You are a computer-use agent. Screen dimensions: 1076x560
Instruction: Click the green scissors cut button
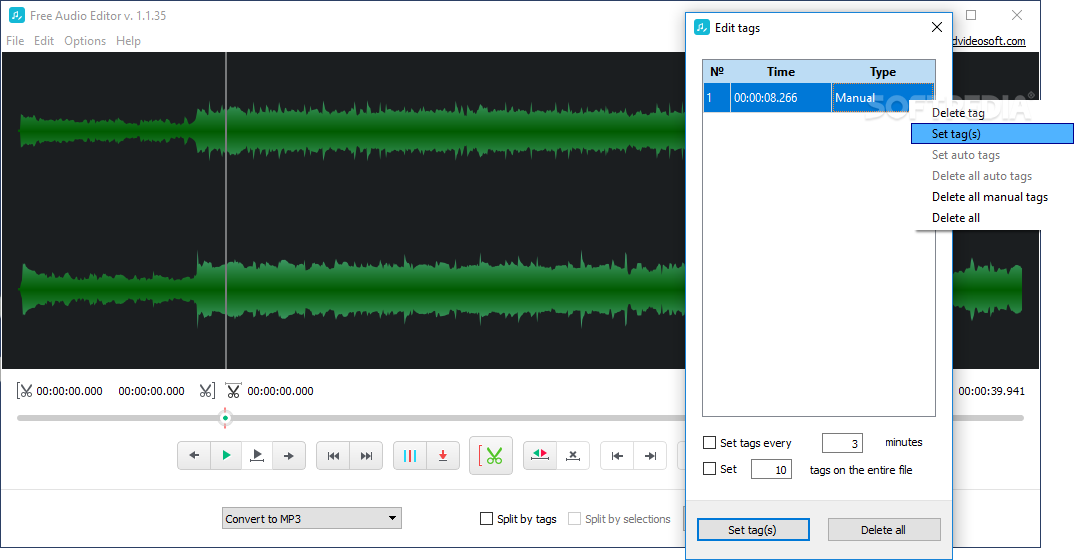491,456
